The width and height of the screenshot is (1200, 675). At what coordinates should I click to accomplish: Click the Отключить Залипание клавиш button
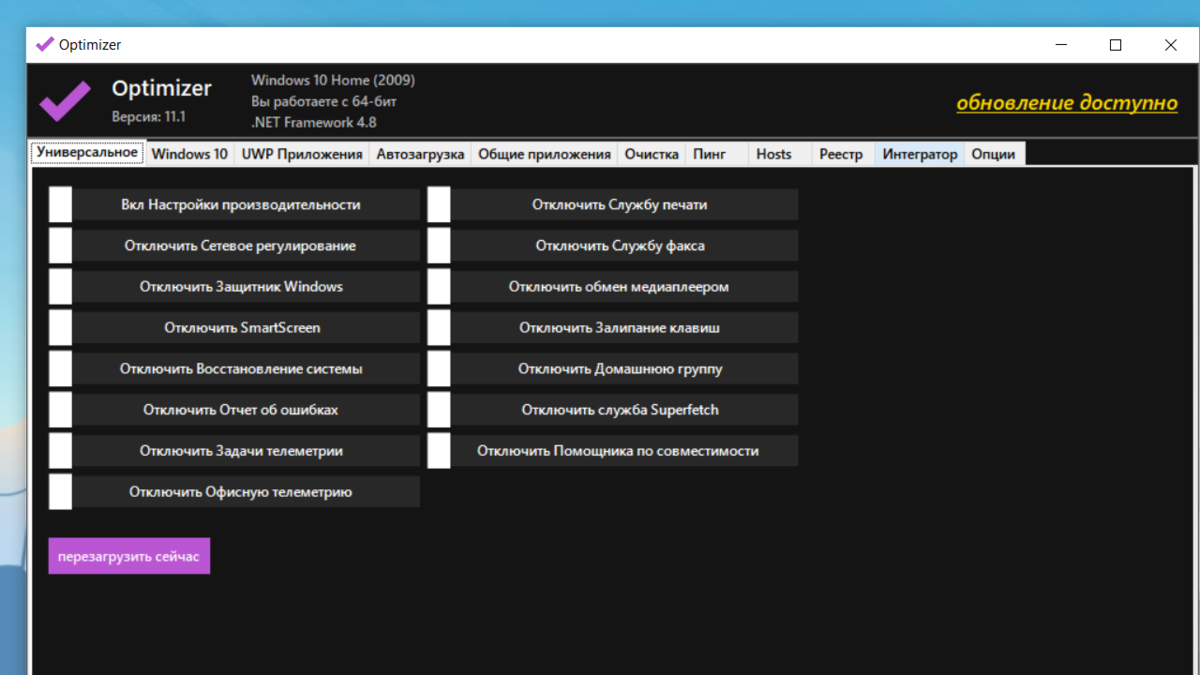click(624, 328)
